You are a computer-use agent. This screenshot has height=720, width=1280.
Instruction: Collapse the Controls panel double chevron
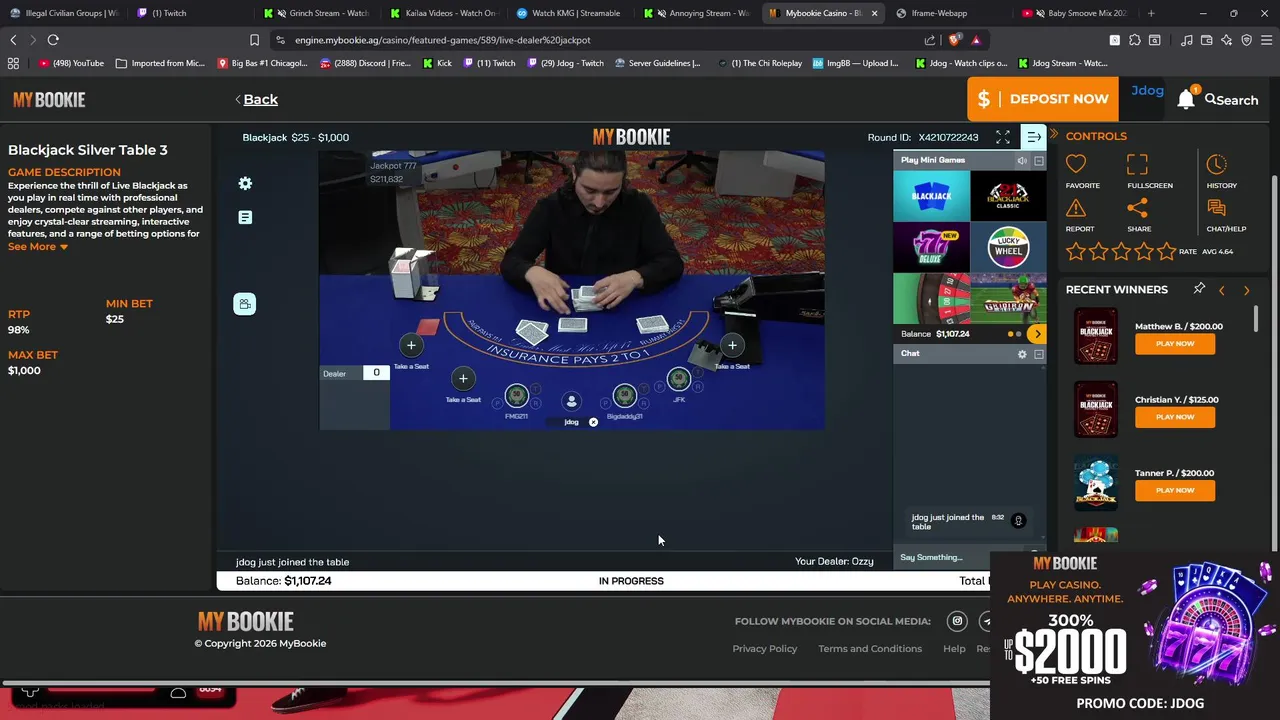(1053, 134)
